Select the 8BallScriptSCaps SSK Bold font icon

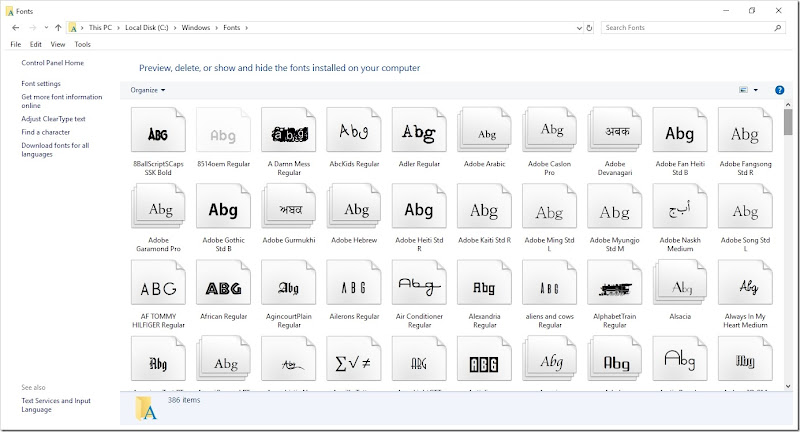[x=158, y=130]
